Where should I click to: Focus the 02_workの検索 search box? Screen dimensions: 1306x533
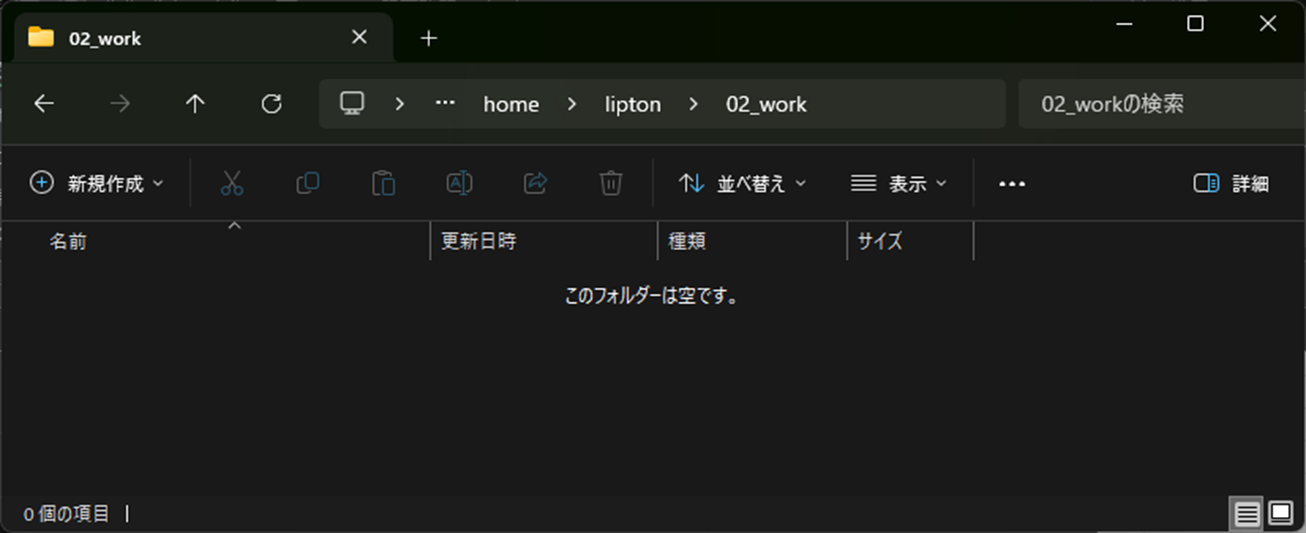(x=1162, y=104)
